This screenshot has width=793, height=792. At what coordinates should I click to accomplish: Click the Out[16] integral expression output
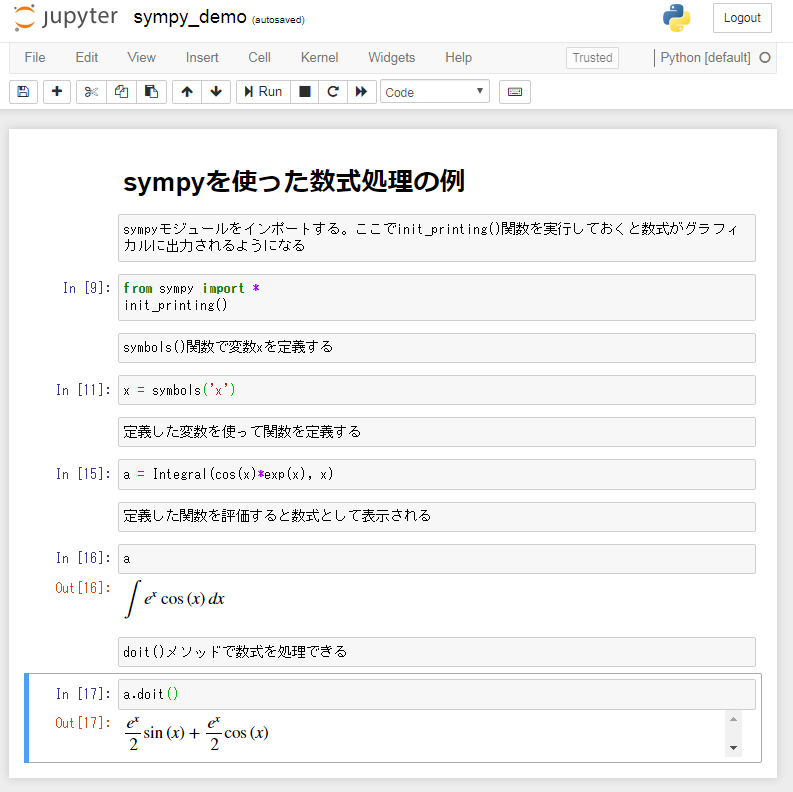click(x=174, y=599)
